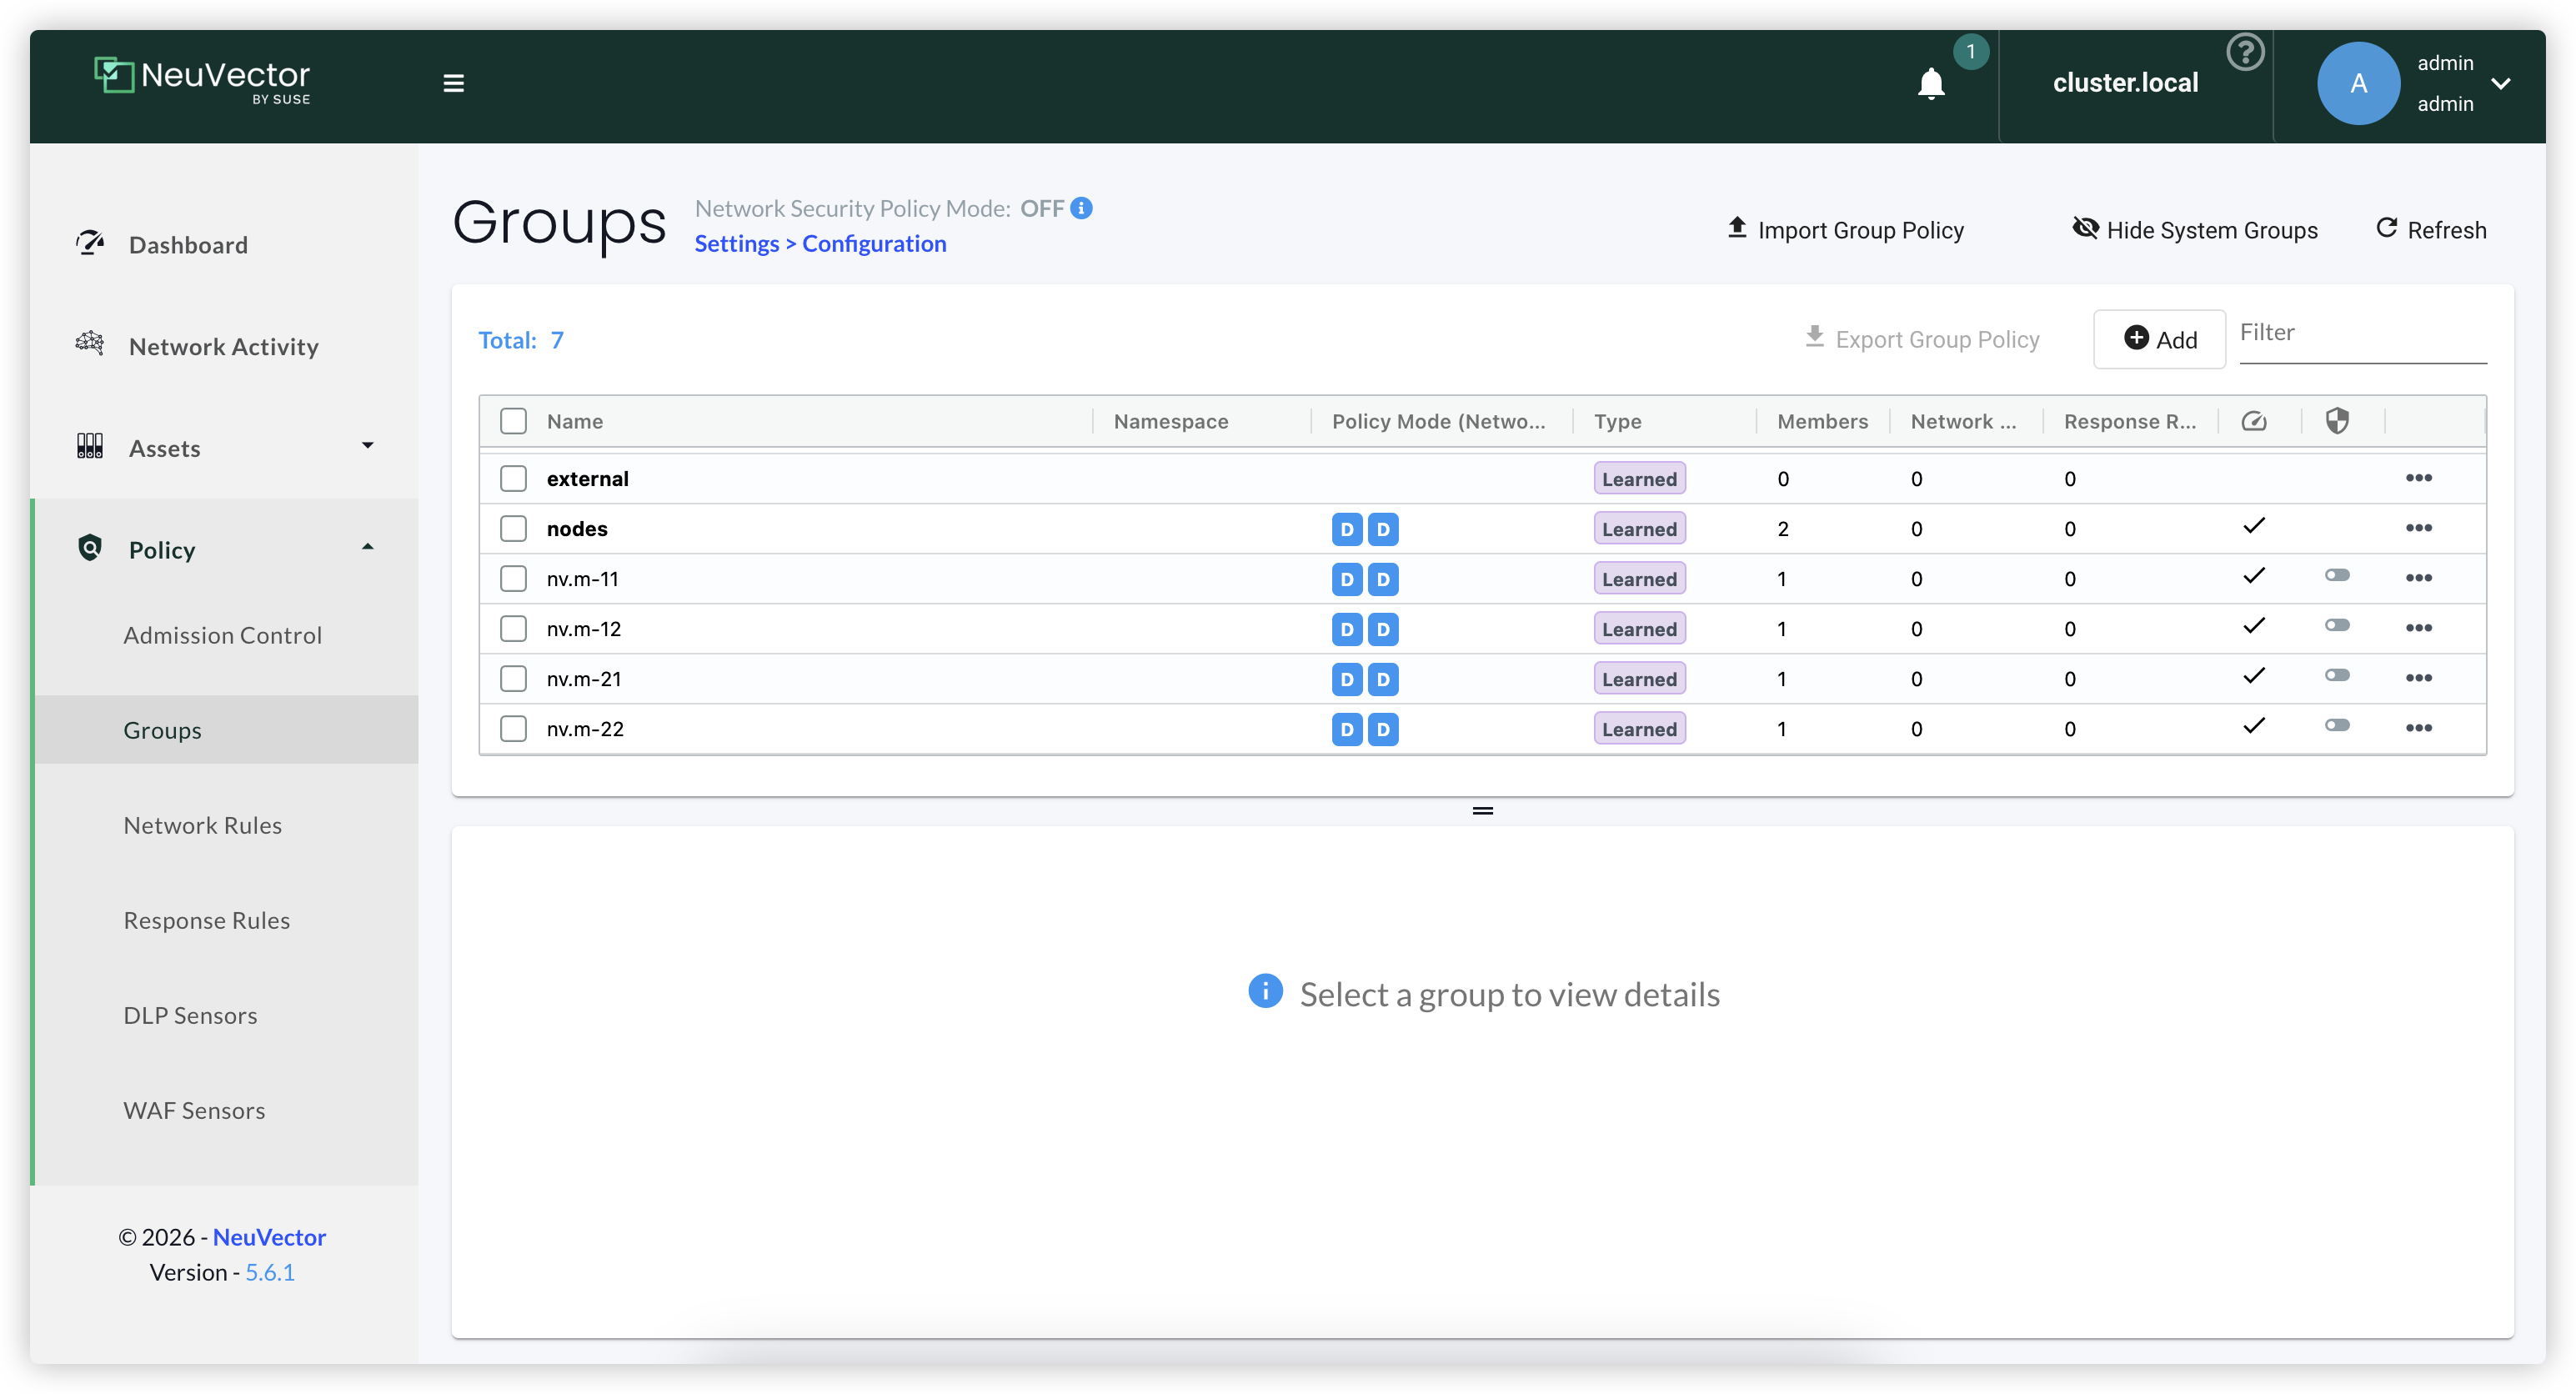
Task: Click the scorable checkmark for nv.m-12
Action: click(x=2254, y=626)
